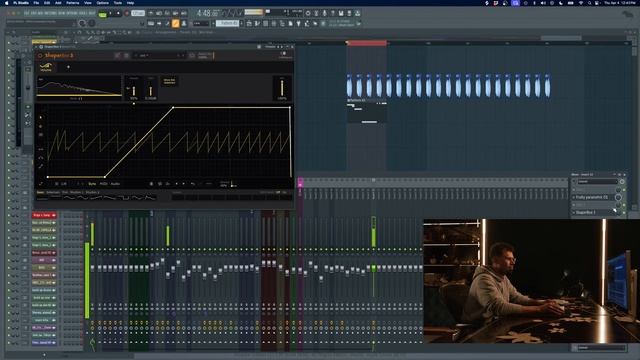Click the tempo display field
Screen dimensions: 640x360
[x=138, y=13]
